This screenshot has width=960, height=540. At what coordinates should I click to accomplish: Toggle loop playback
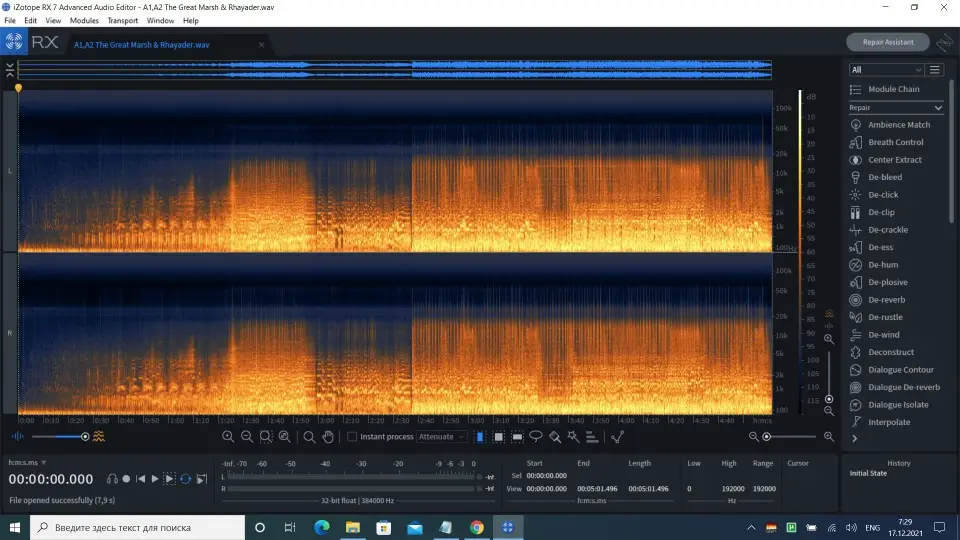tap(186, 480)
